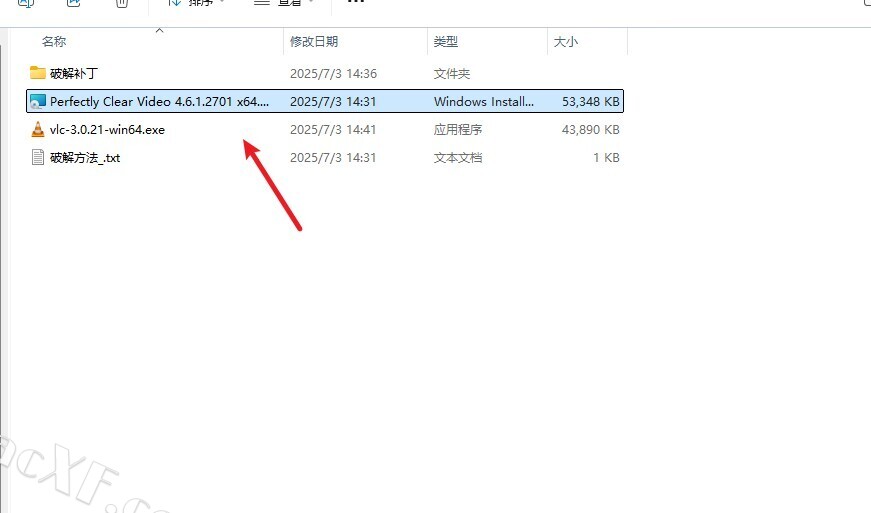The width and height of the screenshot is (871, 513).
Task: Open the 排序 sort dropdown
Action: (x=196, y=3)
